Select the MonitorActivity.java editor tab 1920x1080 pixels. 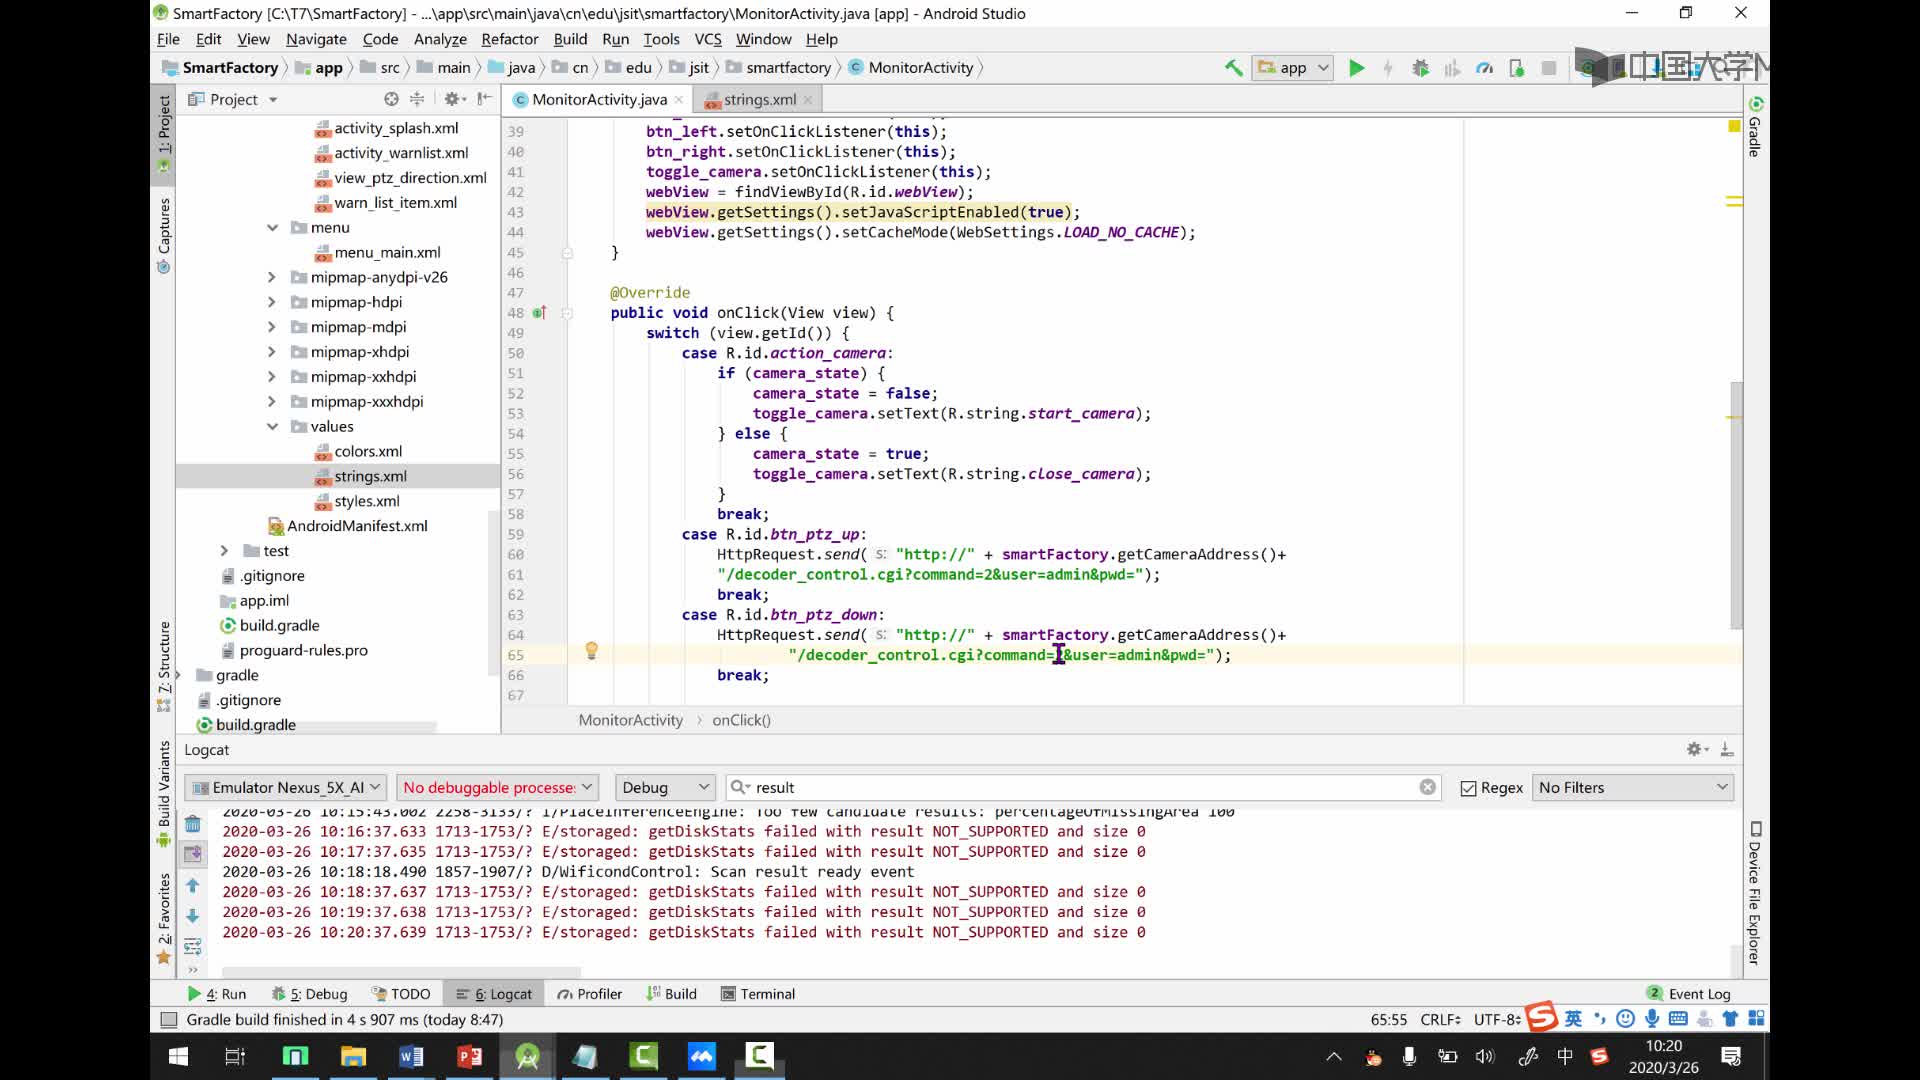click(x=598, y=99)
